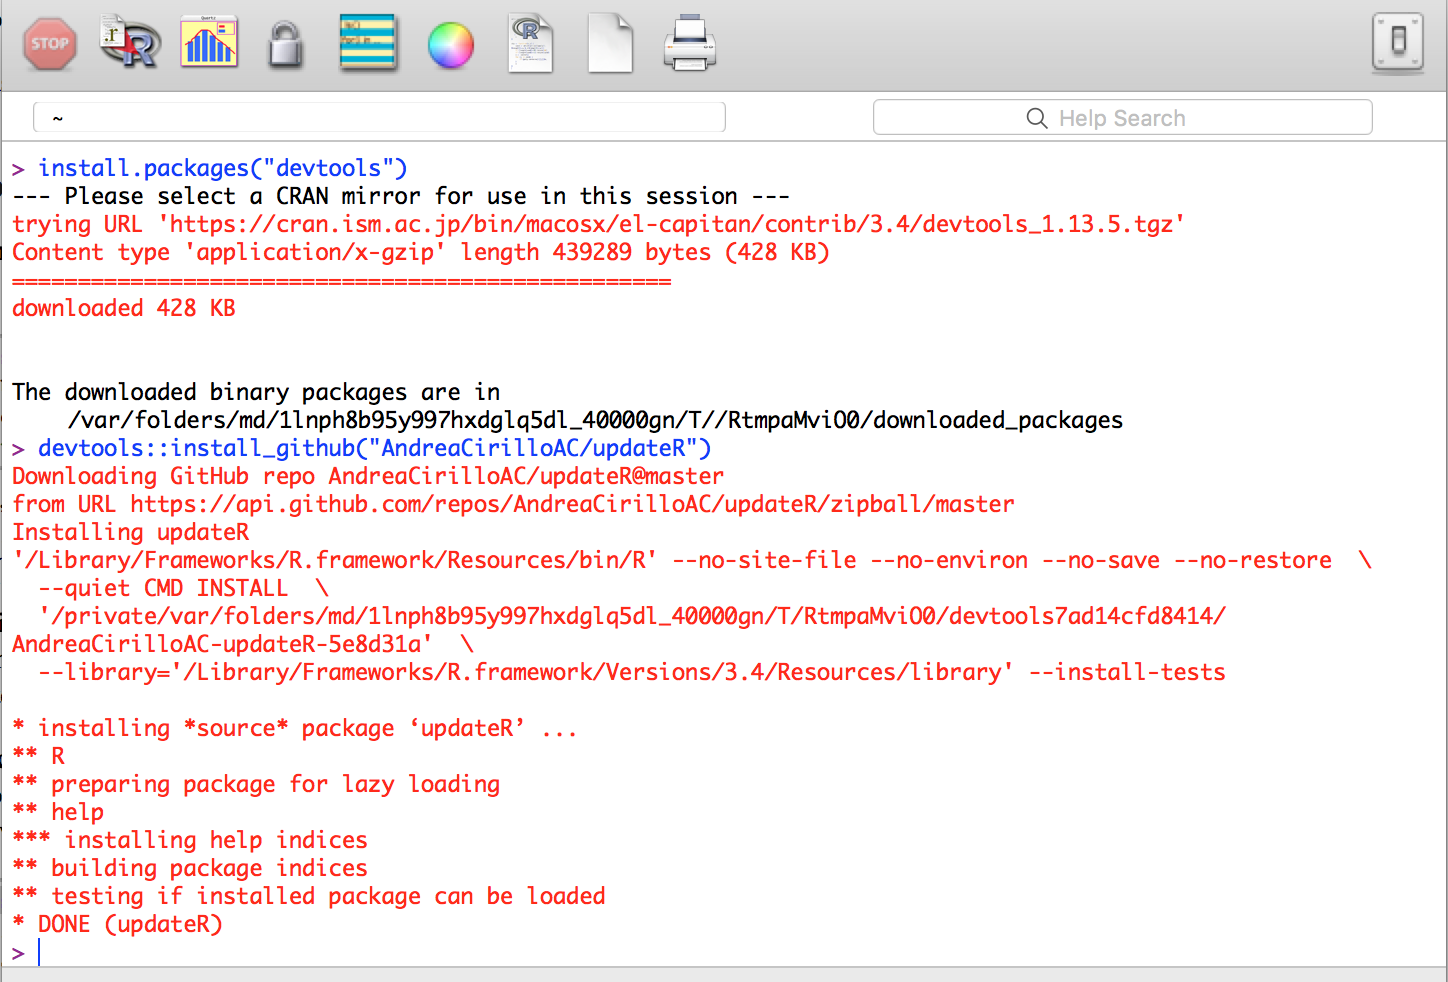The image size is (1448, 982).
Task: Click into the Help Search field
Action: tap(1123, 117)
